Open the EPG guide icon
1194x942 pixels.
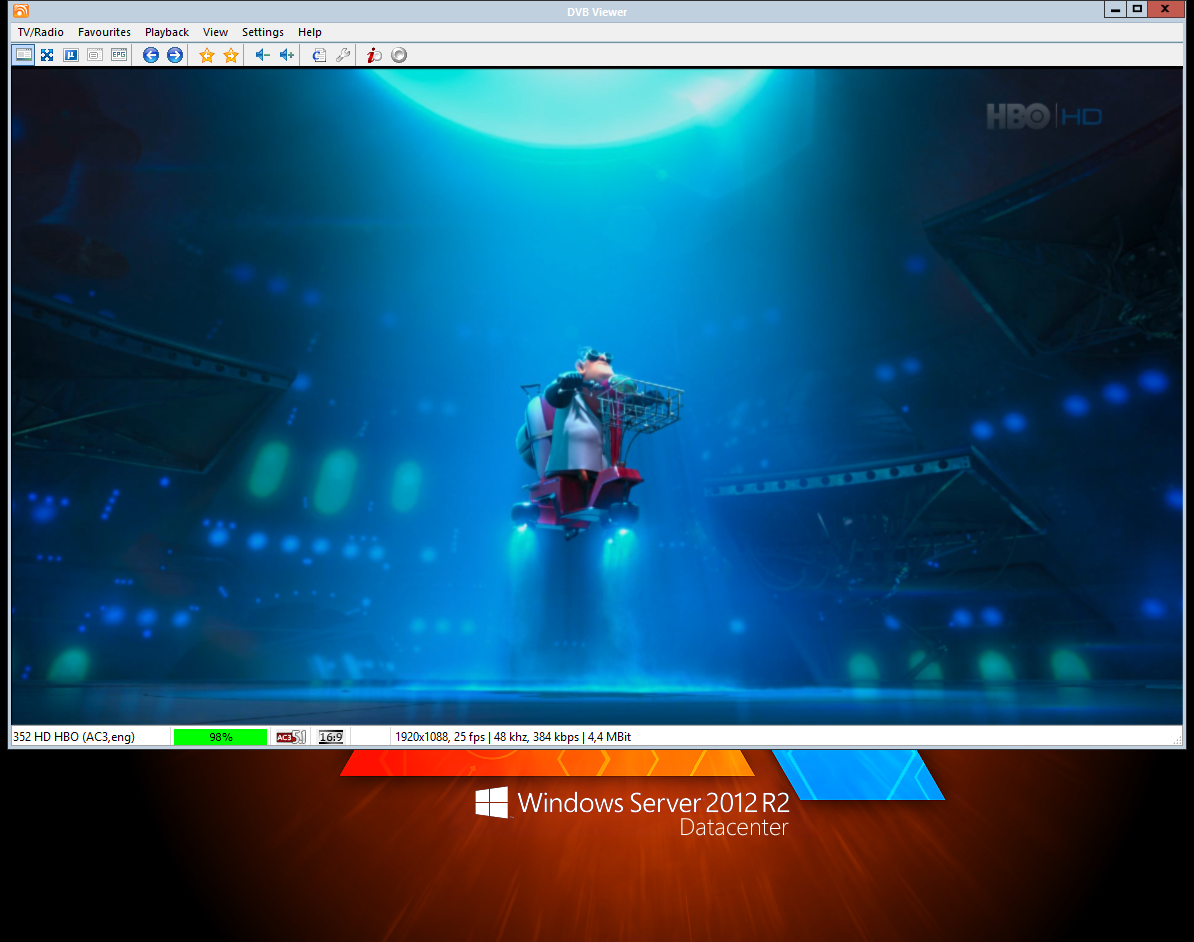119,55
